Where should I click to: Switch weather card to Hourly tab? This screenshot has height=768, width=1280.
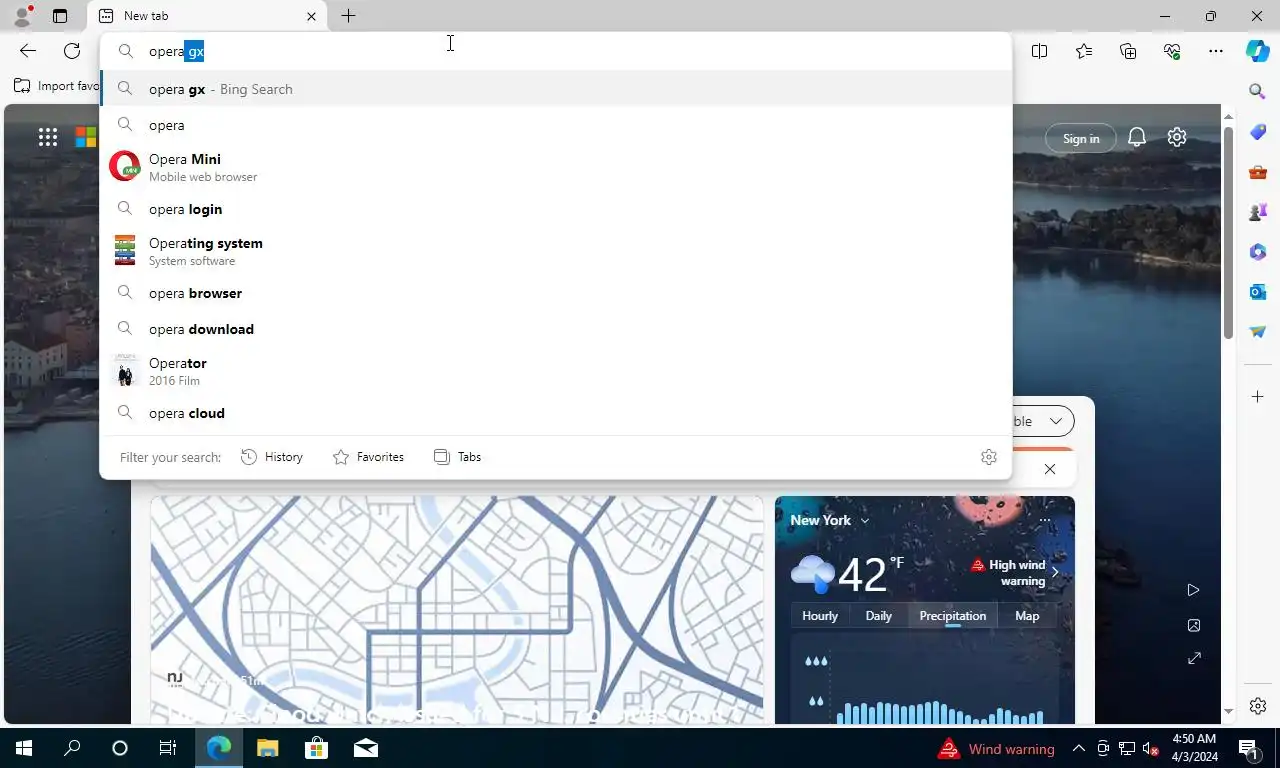[820, 616]
